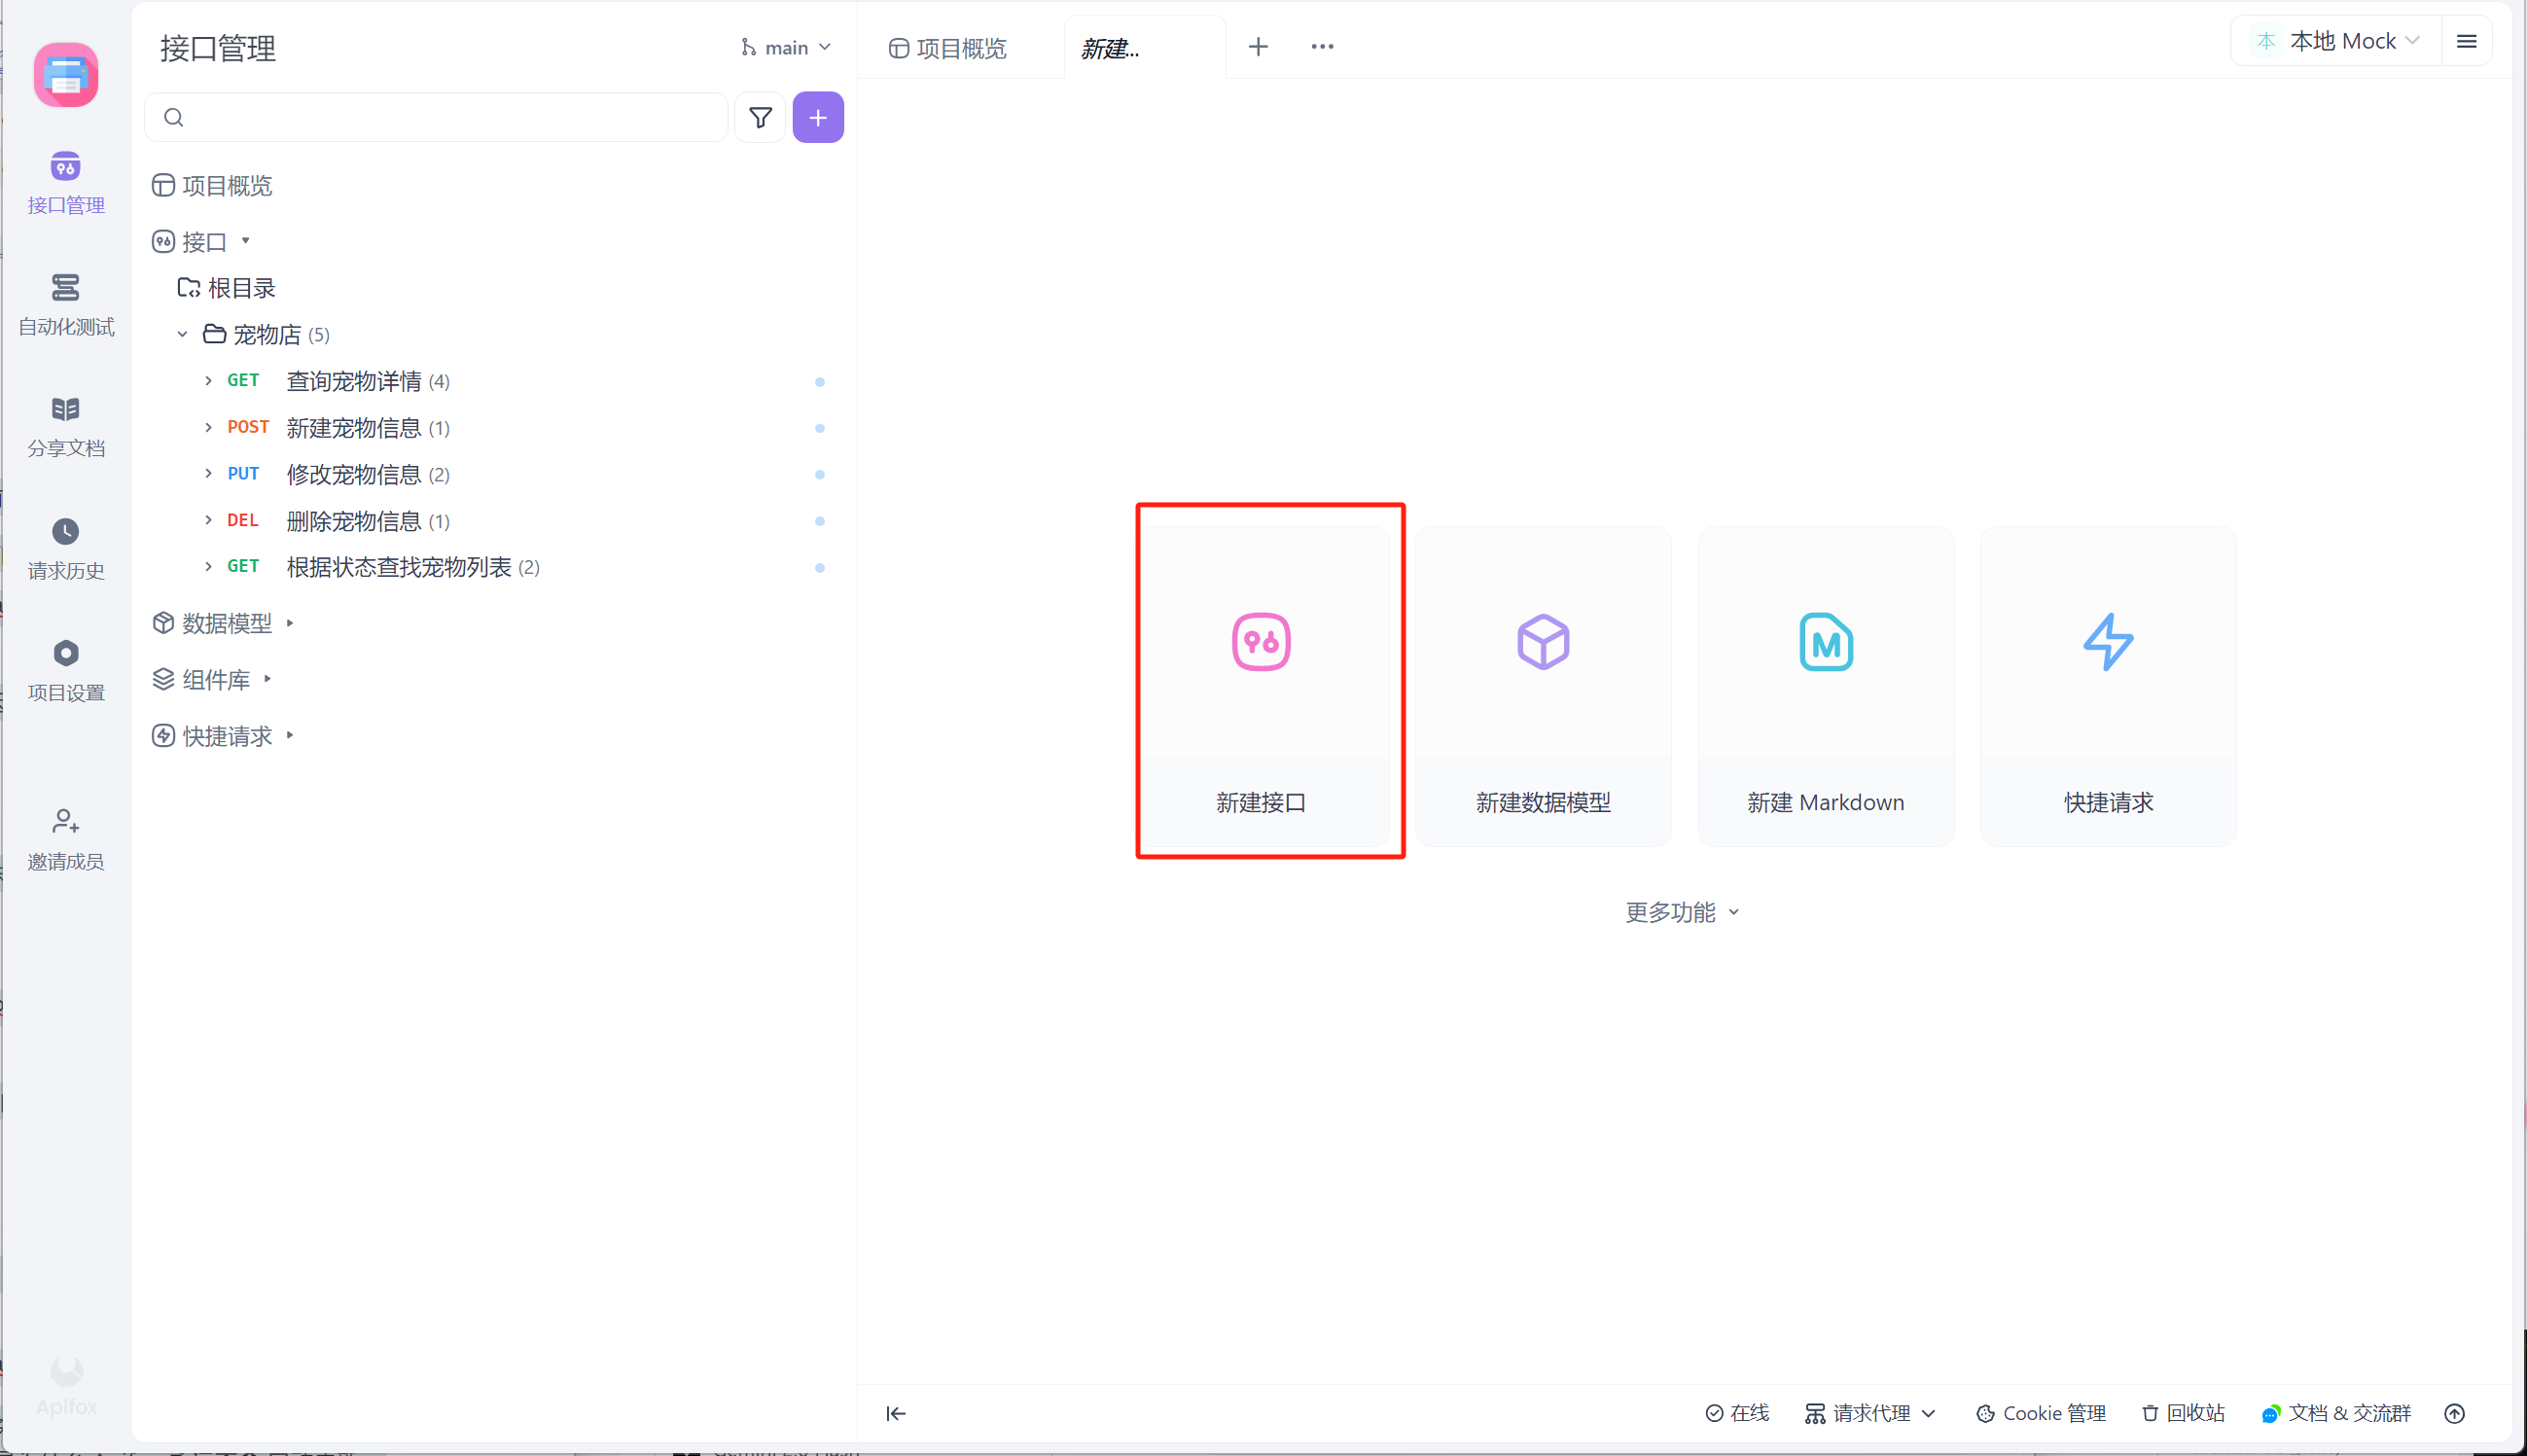Expand GET 查询宠物详情 item
Image resolution: width=2527 pixels, height=1456 pixels.
(x=208, y=381)
